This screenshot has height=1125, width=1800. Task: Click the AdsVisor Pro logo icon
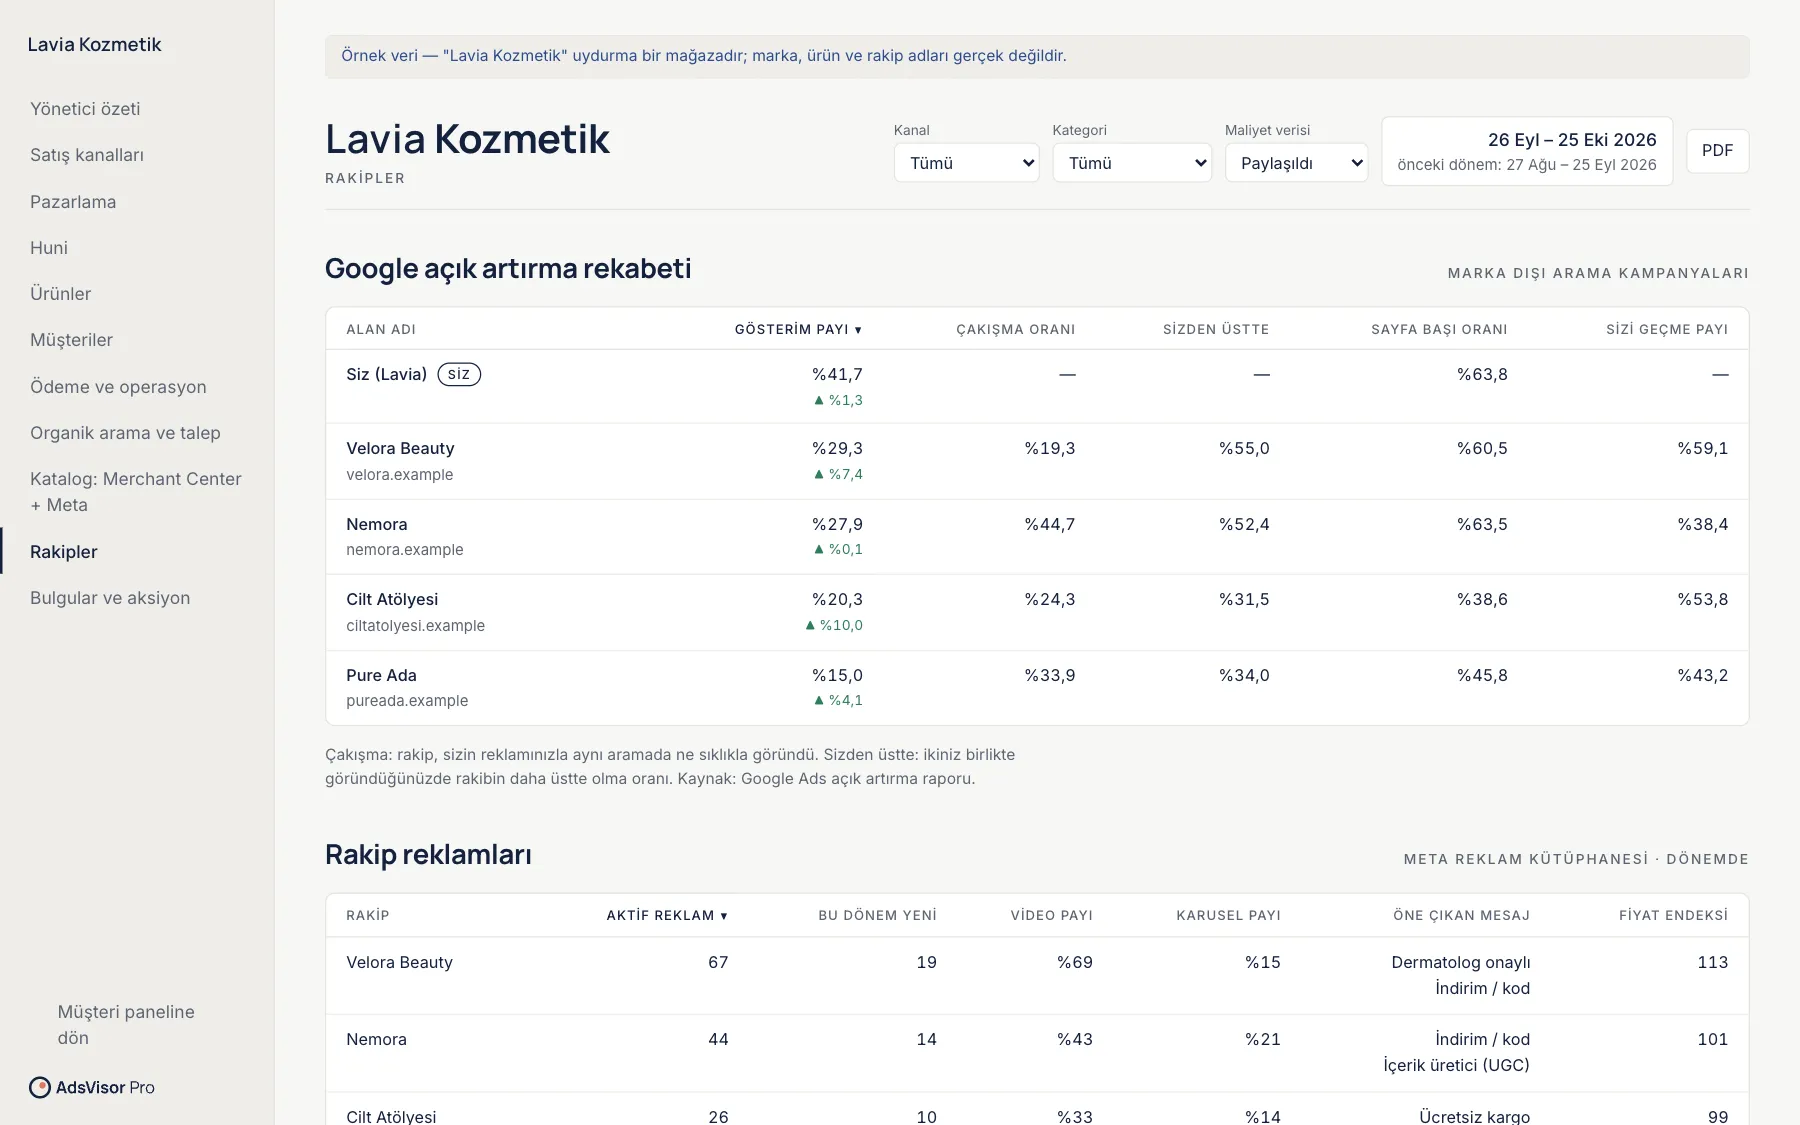click(40, 1087)
